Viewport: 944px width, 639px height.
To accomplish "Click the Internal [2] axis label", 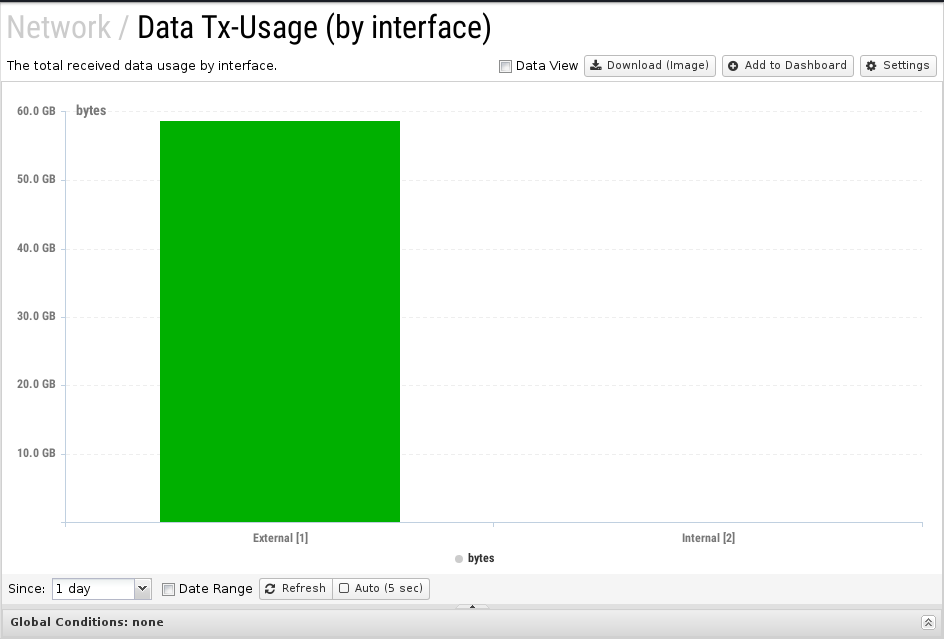I will point(708,538).
